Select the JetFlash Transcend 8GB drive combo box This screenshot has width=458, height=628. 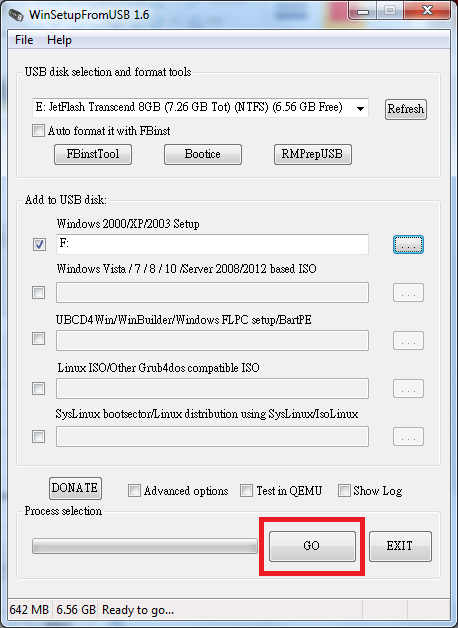click(x=200, y=108)
